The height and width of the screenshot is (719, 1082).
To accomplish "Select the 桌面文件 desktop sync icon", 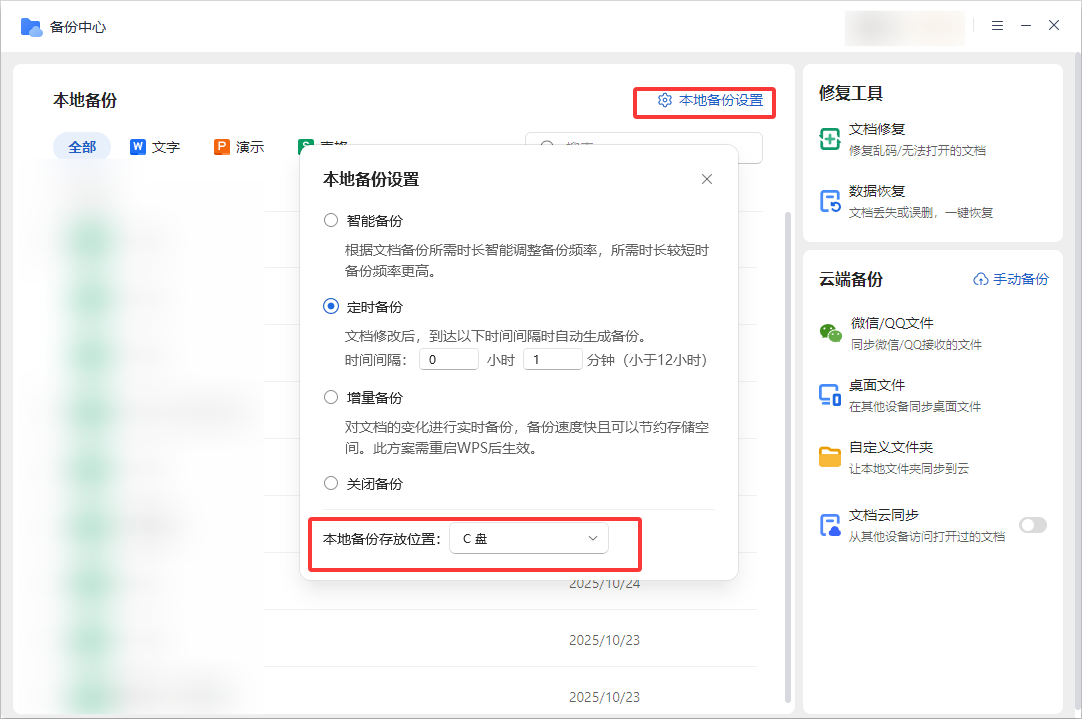I will 830,394.
